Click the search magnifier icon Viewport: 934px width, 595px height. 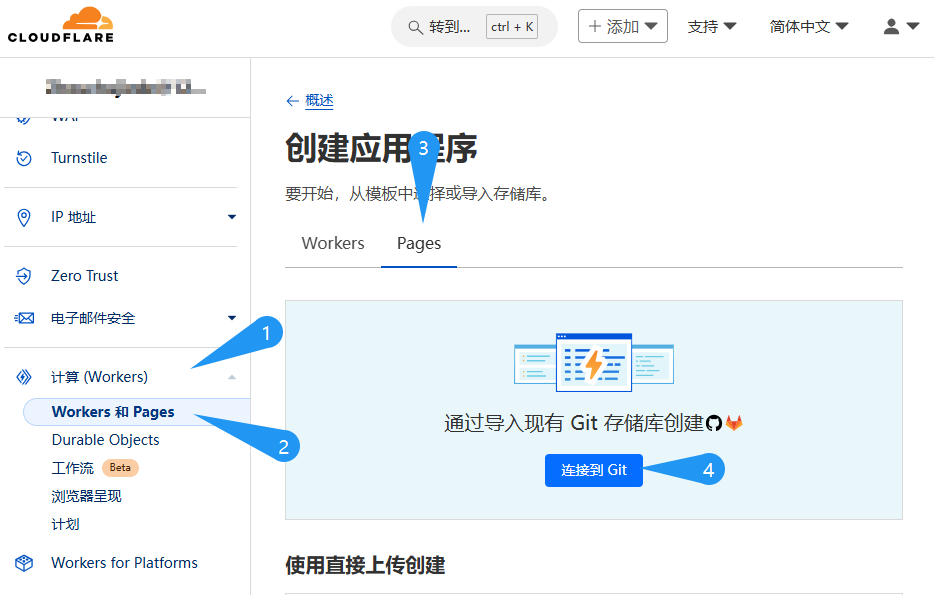pos(415,27)
